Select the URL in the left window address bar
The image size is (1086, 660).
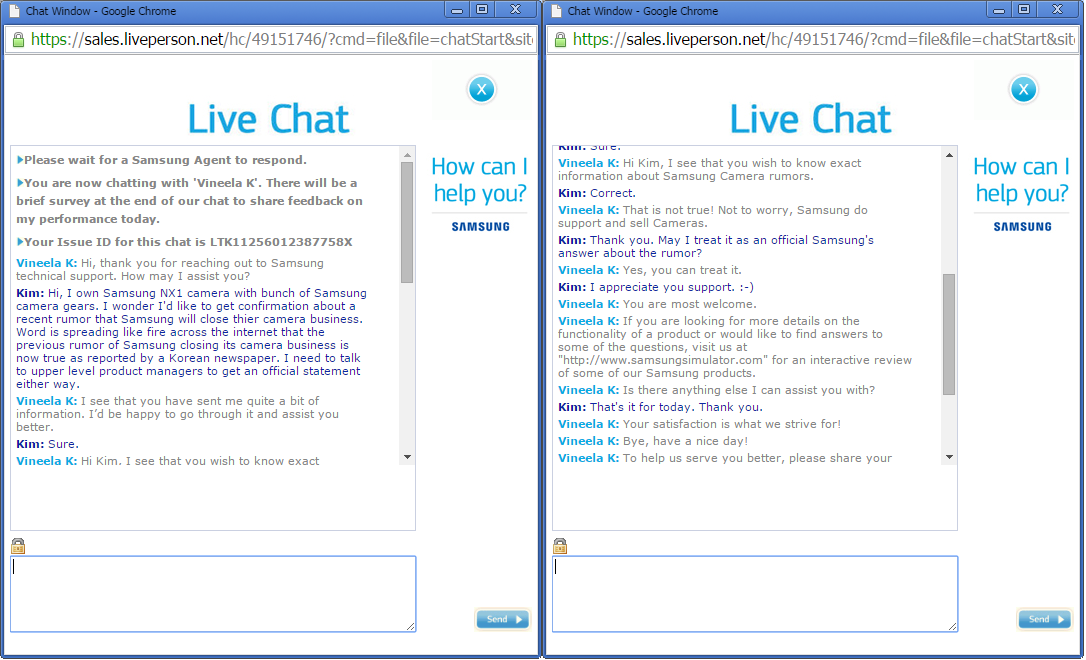click(282, 40)
